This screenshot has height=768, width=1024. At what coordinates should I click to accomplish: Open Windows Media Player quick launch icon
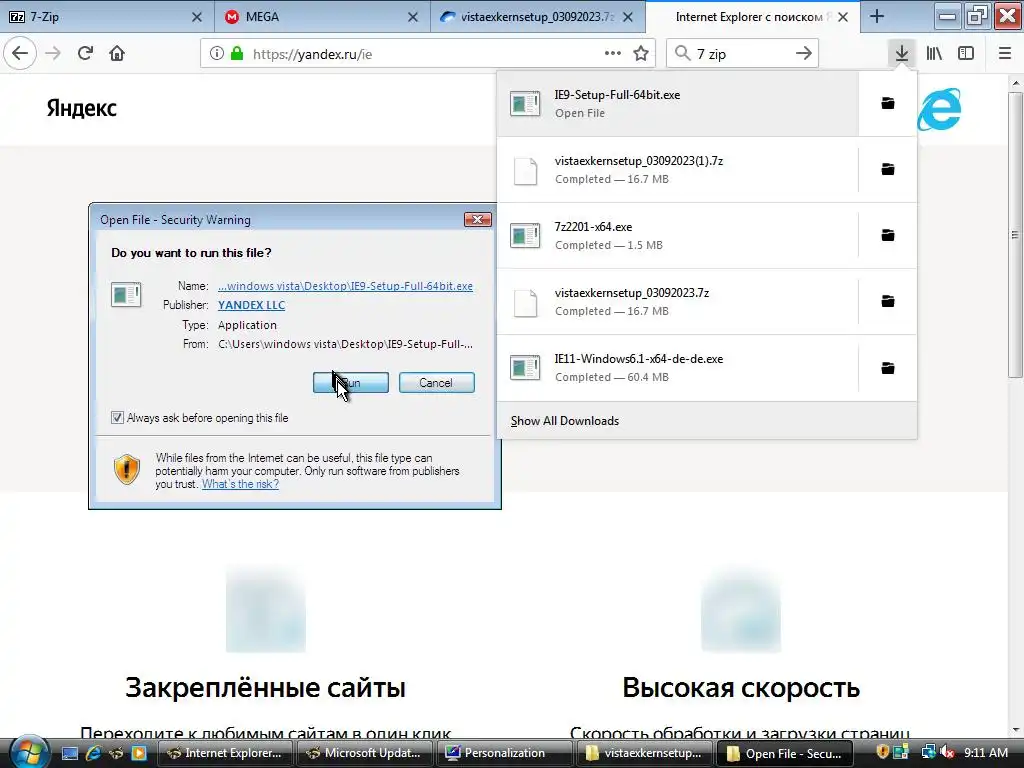[138, 753]
